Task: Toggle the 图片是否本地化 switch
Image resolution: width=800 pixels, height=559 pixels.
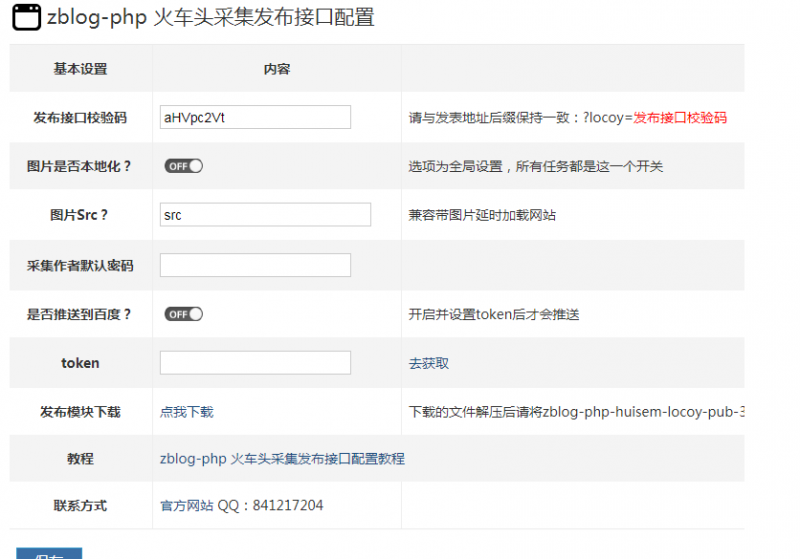Action: tap(184, 166)
